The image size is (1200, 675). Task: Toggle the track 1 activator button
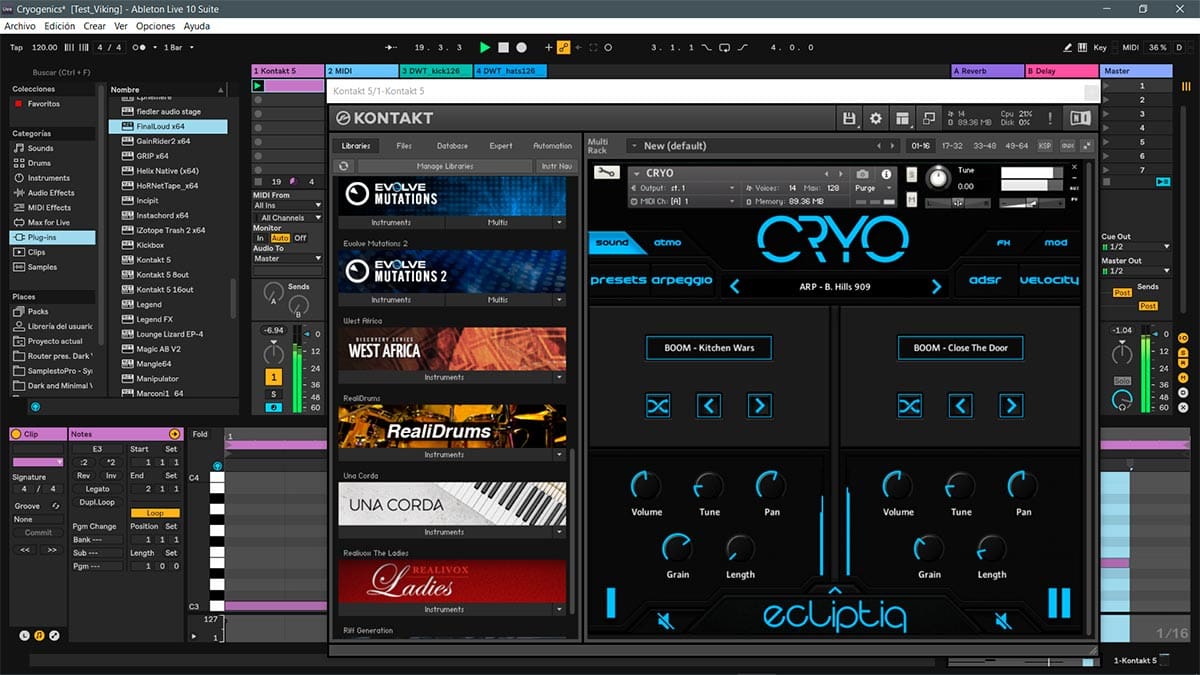pos(273,377)
